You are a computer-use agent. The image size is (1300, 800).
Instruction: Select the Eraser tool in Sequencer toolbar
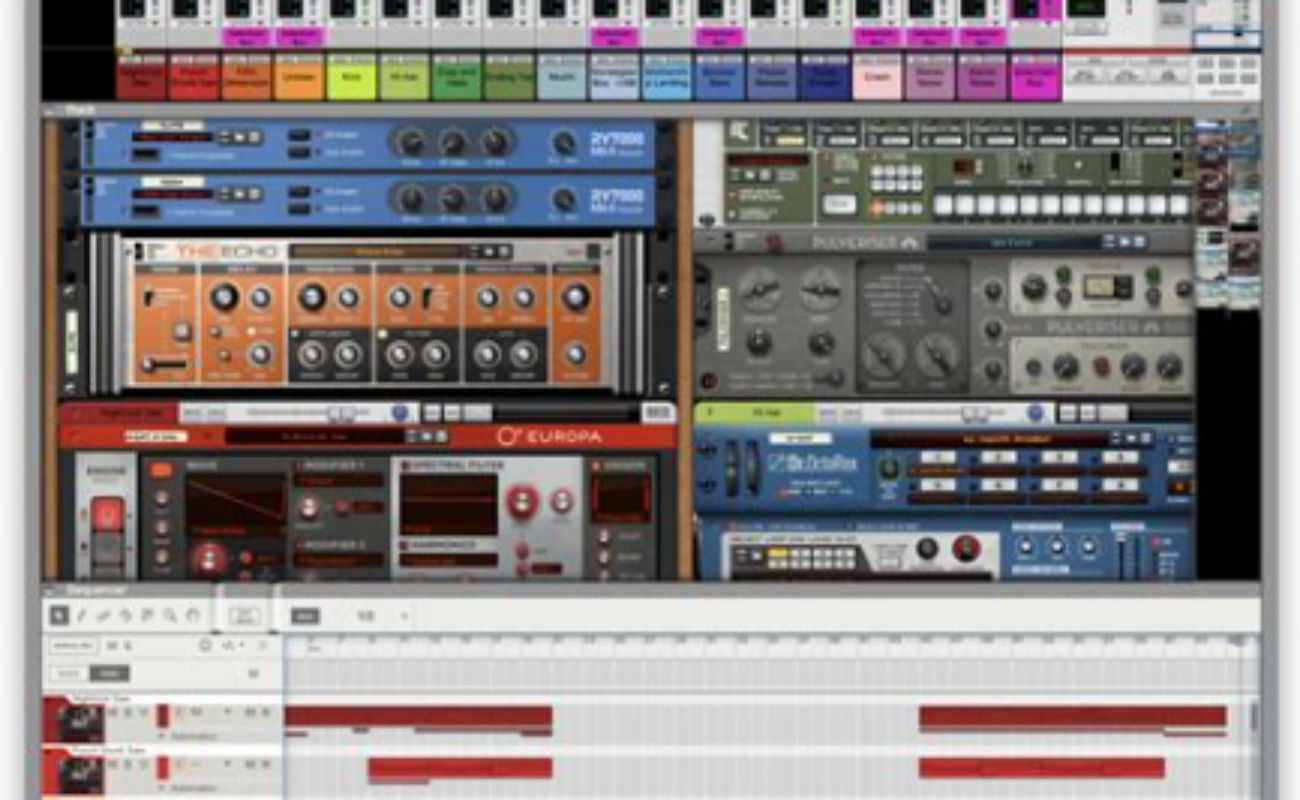tap(103, 616)
